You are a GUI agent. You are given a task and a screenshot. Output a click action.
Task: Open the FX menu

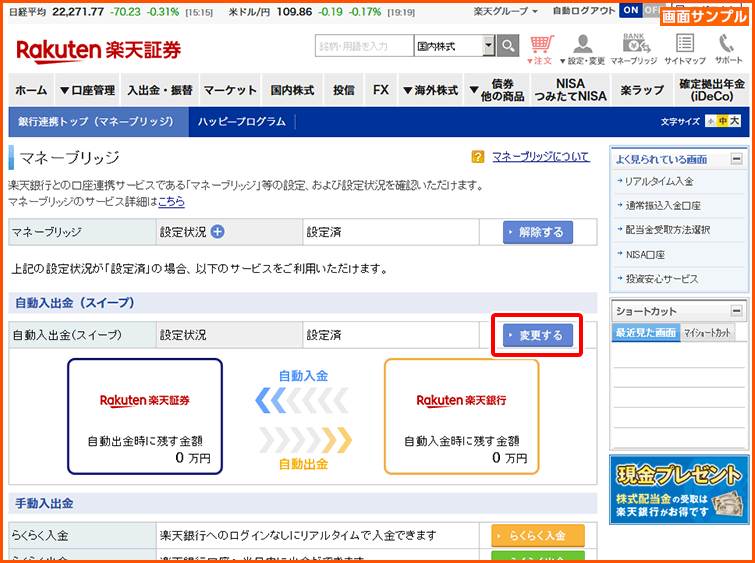click(381, 90)
